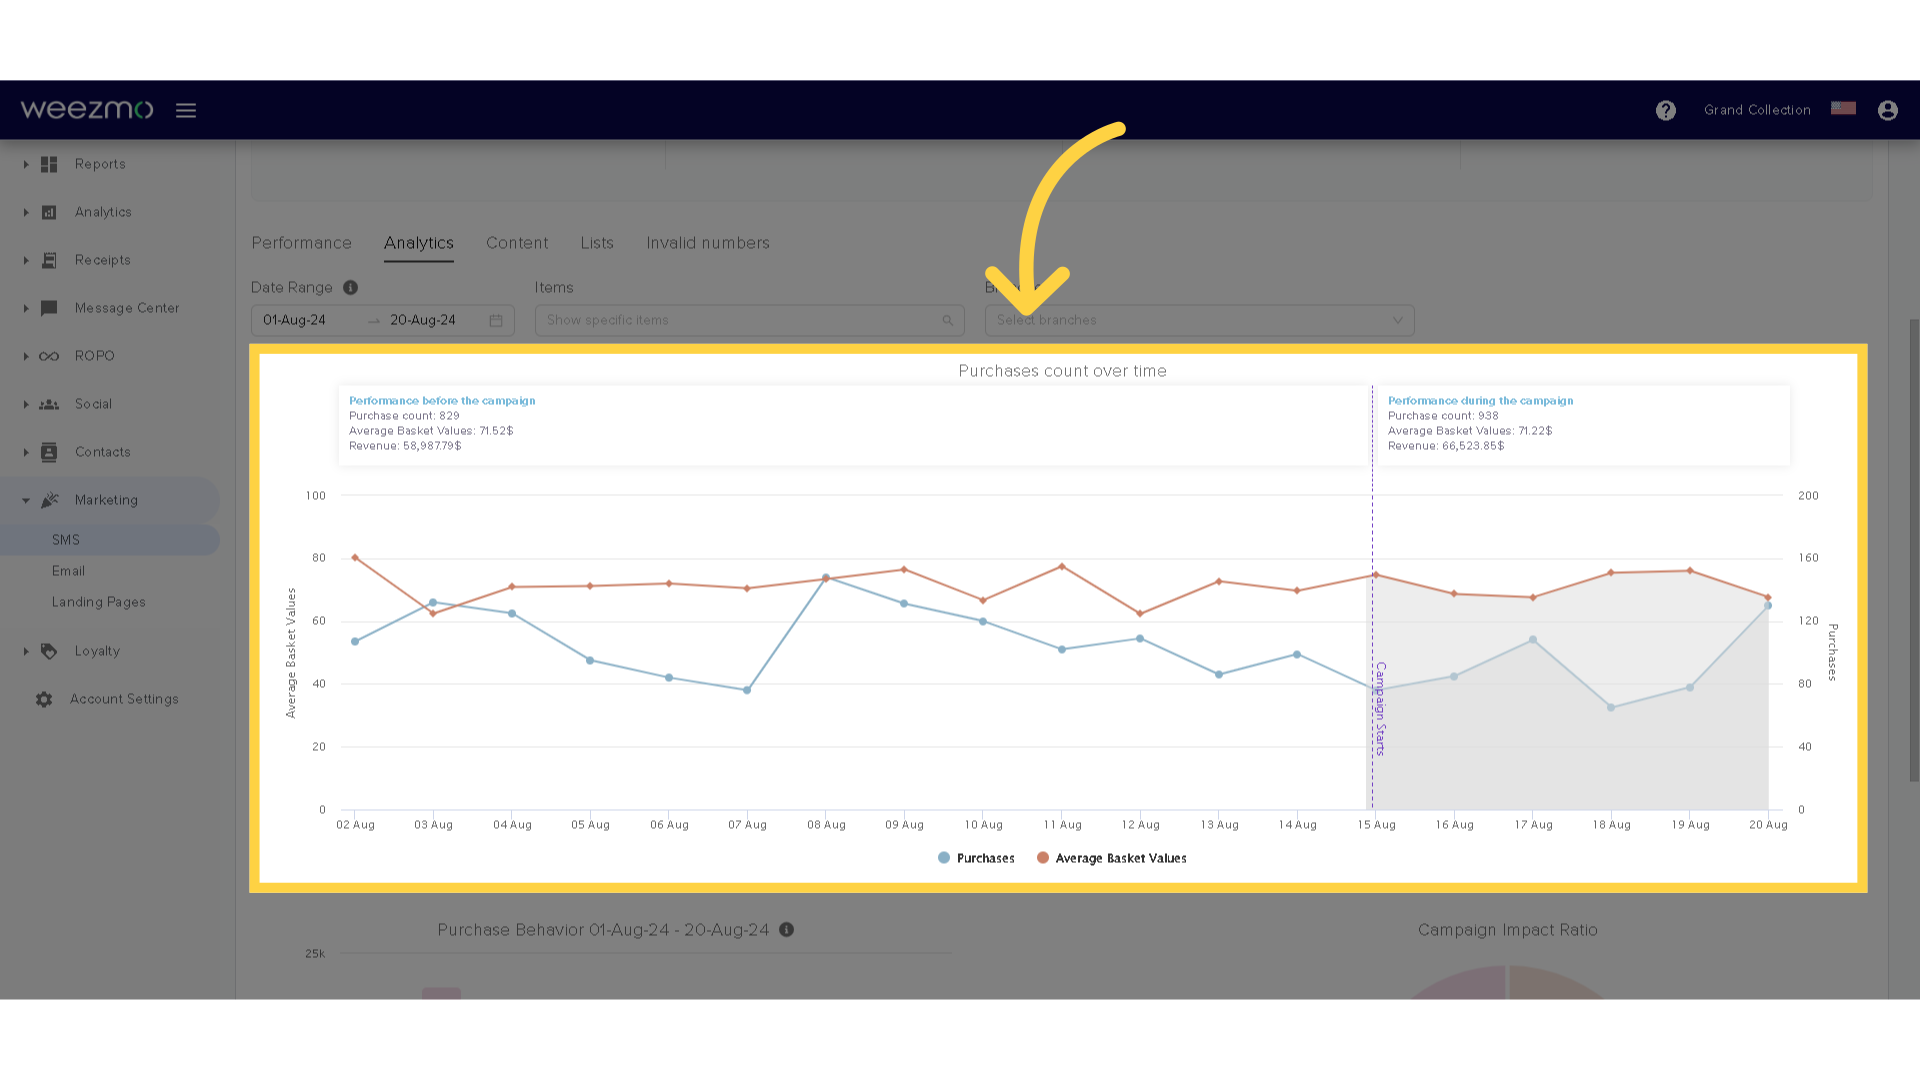This screenshot has width=1920, height=1080.
Task: Click the 08 Aug Purchases data point
Action: point(826,577)
